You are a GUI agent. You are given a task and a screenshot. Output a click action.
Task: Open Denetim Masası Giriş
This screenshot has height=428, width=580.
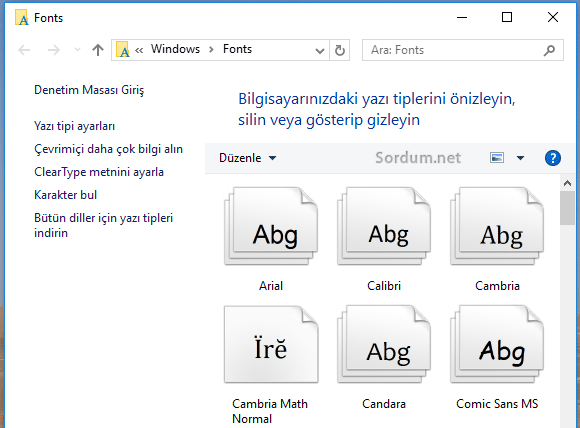click(x=89, y=90)
